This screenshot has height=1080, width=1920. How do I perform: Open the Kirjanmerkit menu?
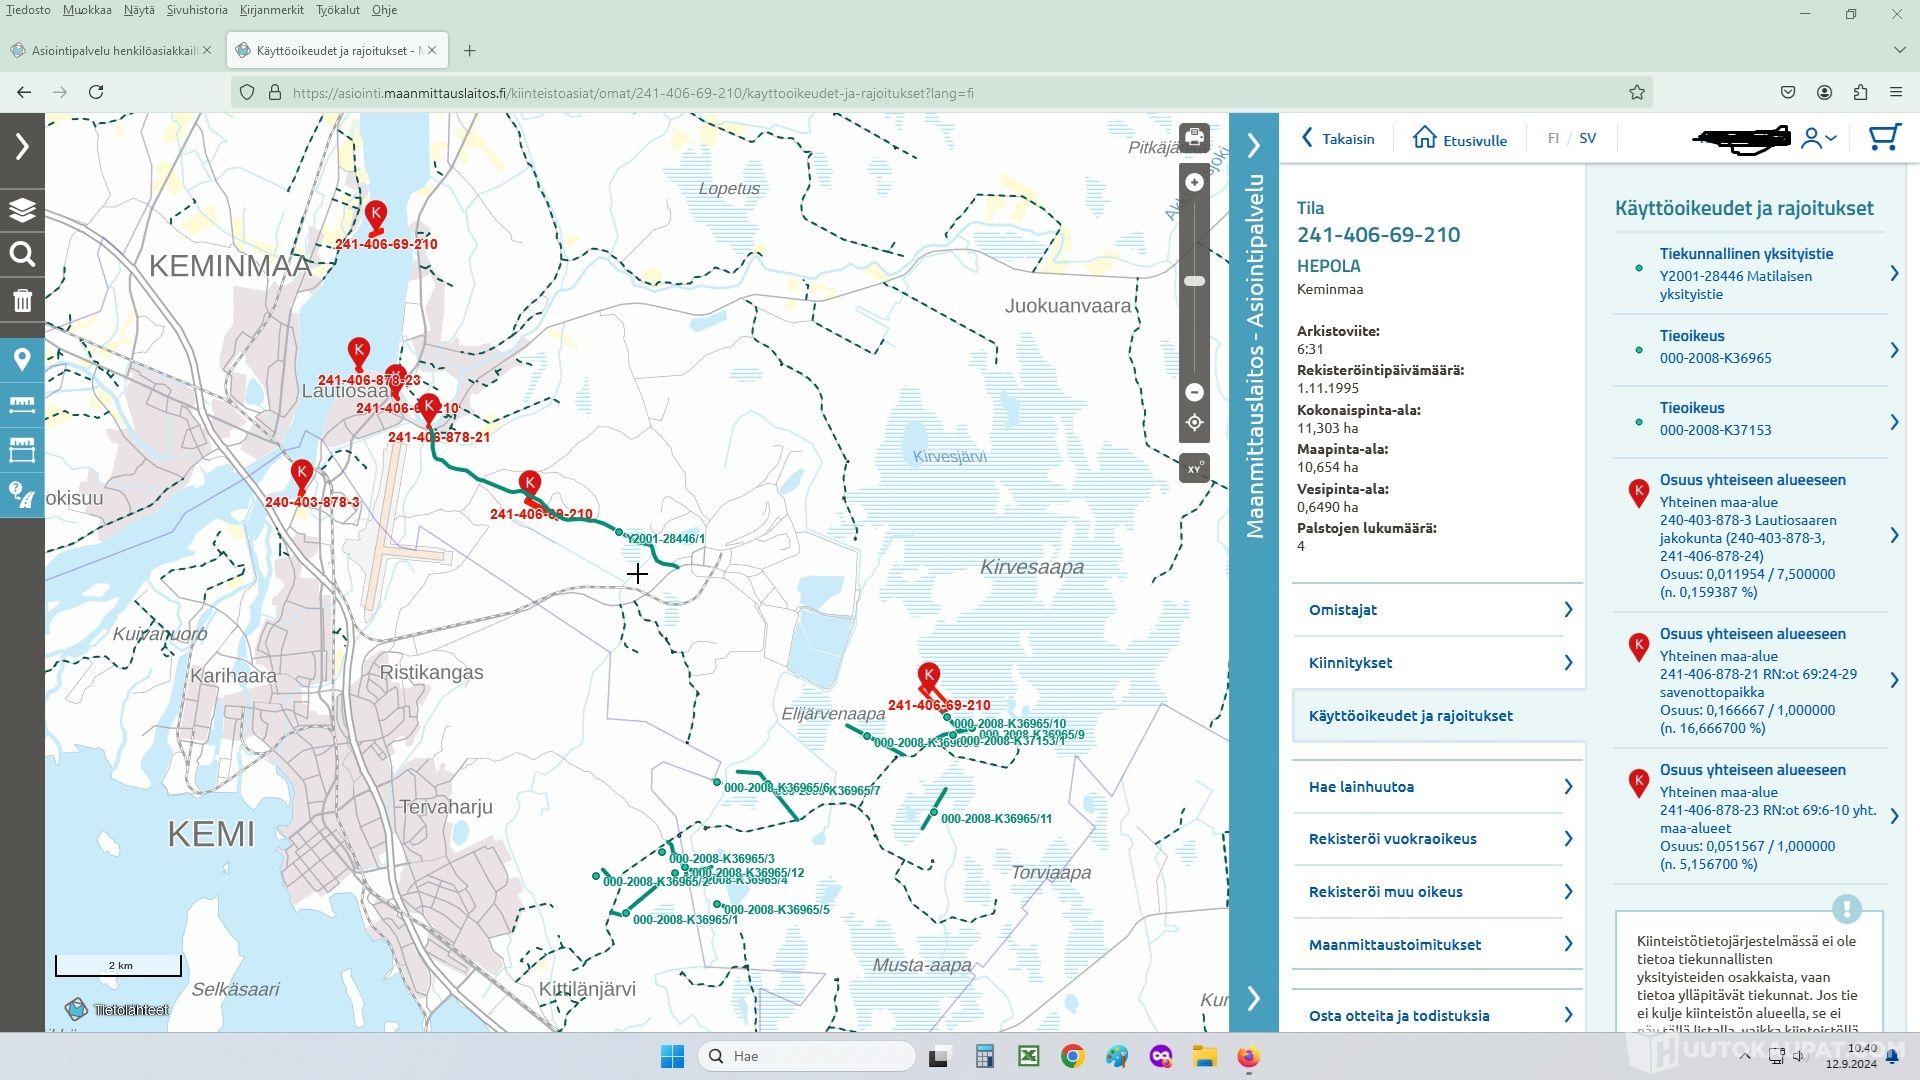coord(272,10)
